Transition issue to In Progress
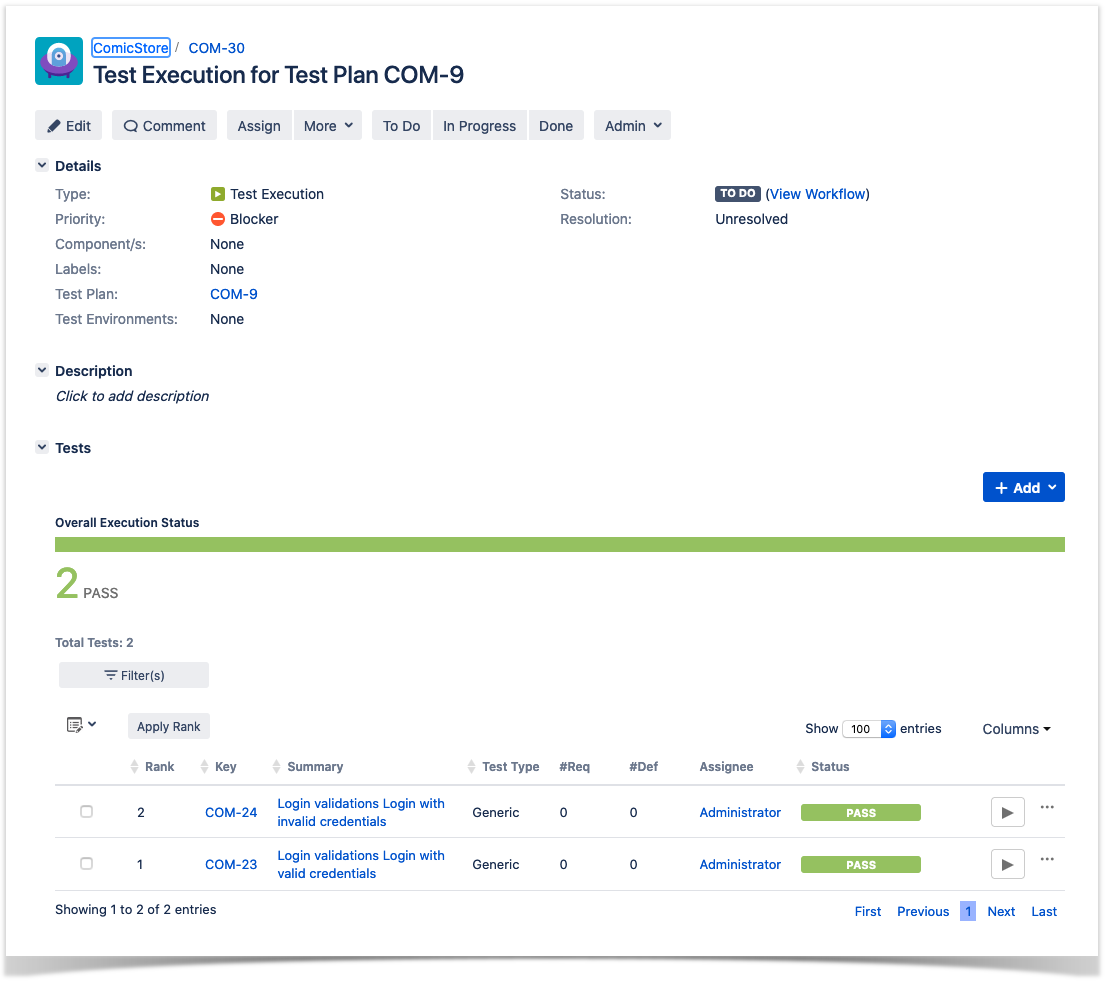The width and height of the screenshot is (1112, 985). click(479, 126)
